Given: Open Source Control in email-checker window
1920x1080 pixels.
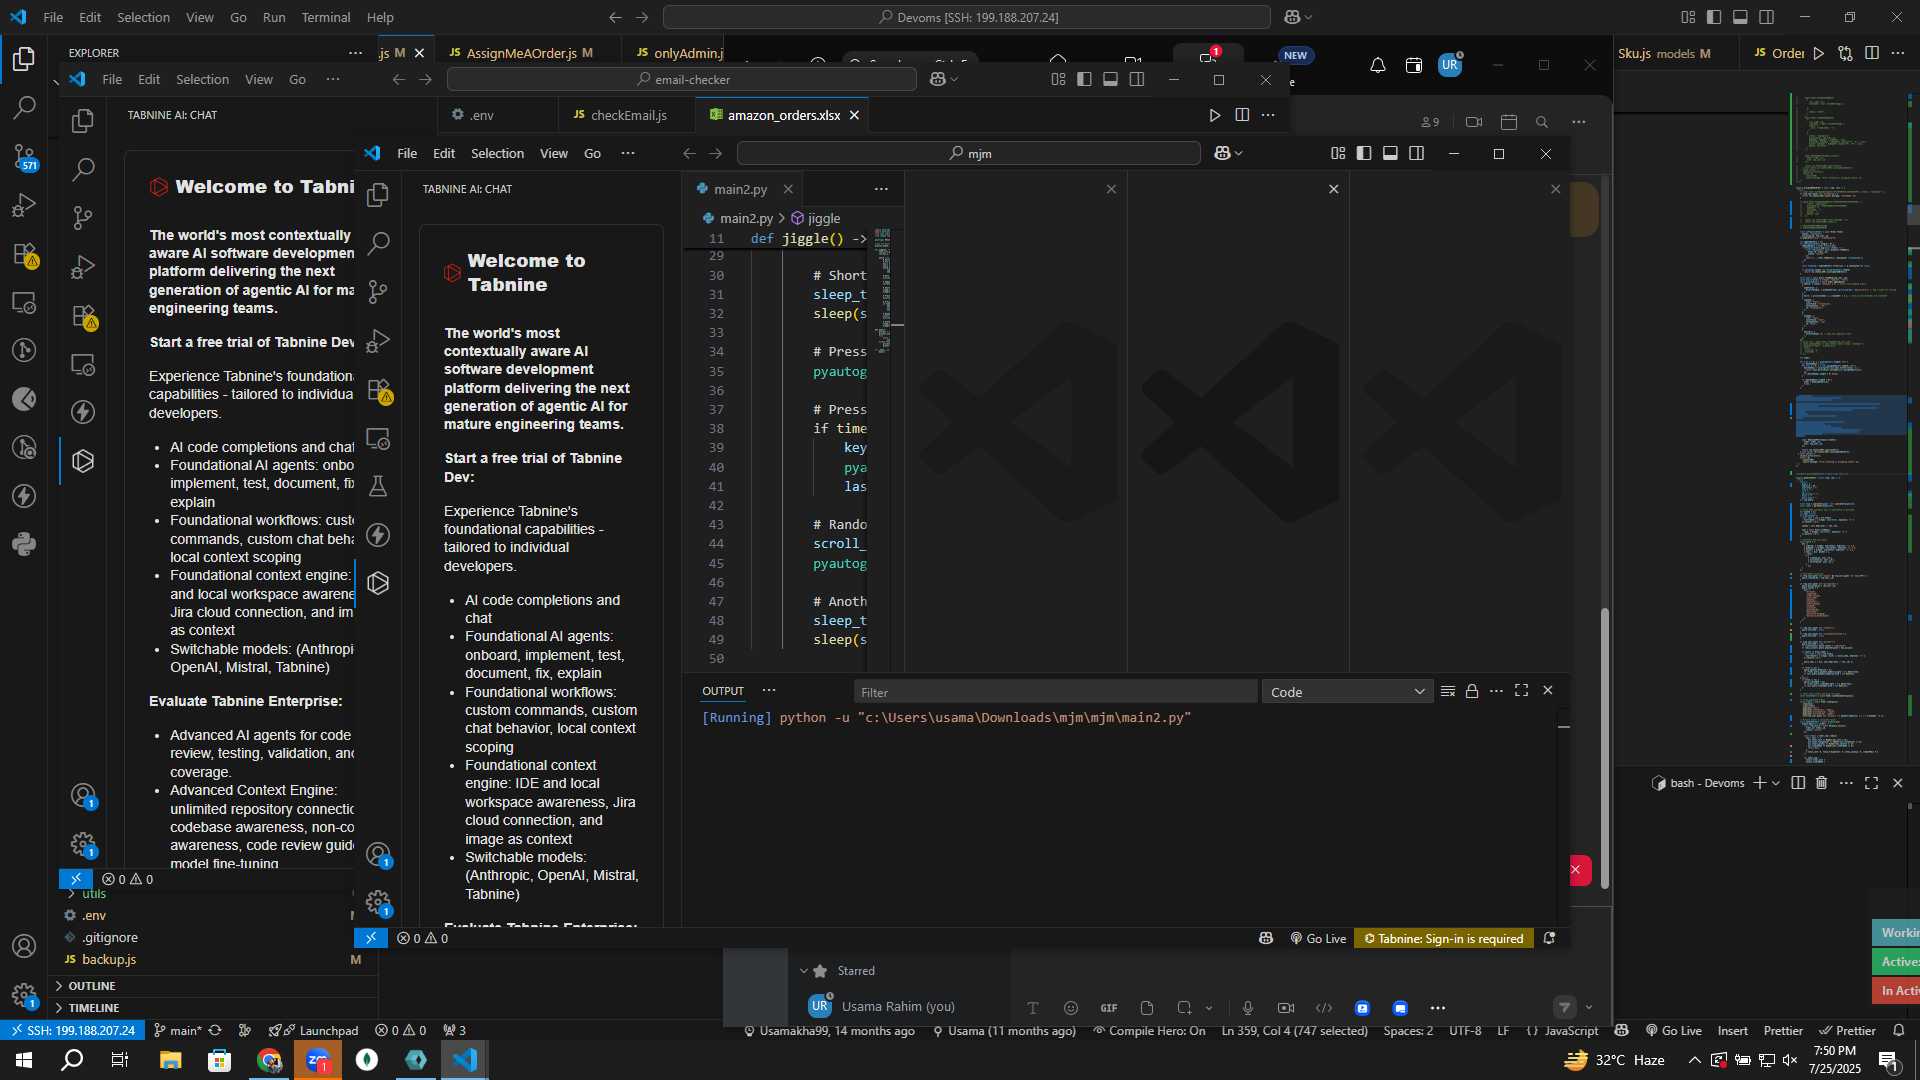Looking at the screenshot, I should pos(83,217).
